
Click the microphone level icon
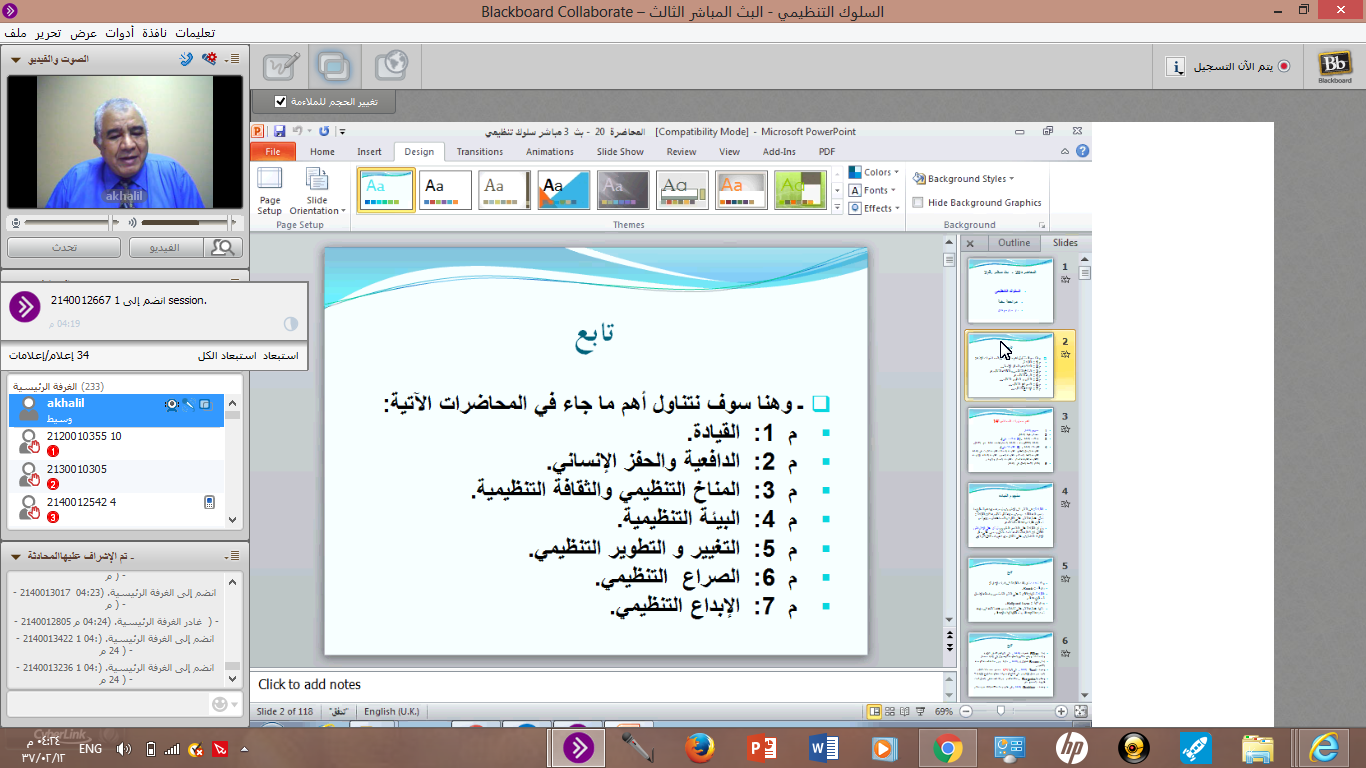[14, 222]
